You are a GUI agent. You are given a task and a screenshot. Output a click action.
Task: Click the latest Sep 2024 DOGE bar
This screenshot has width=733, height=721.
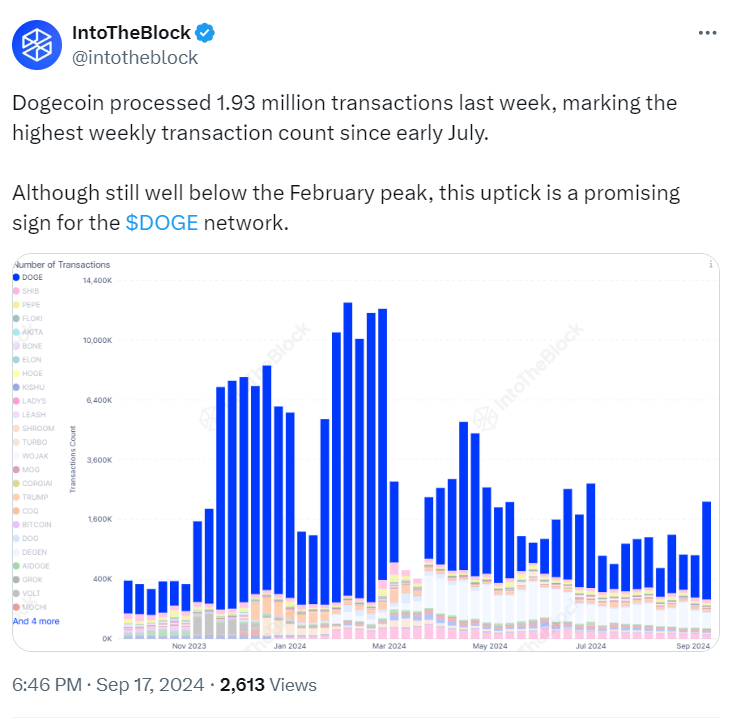(x=707, y=550)
